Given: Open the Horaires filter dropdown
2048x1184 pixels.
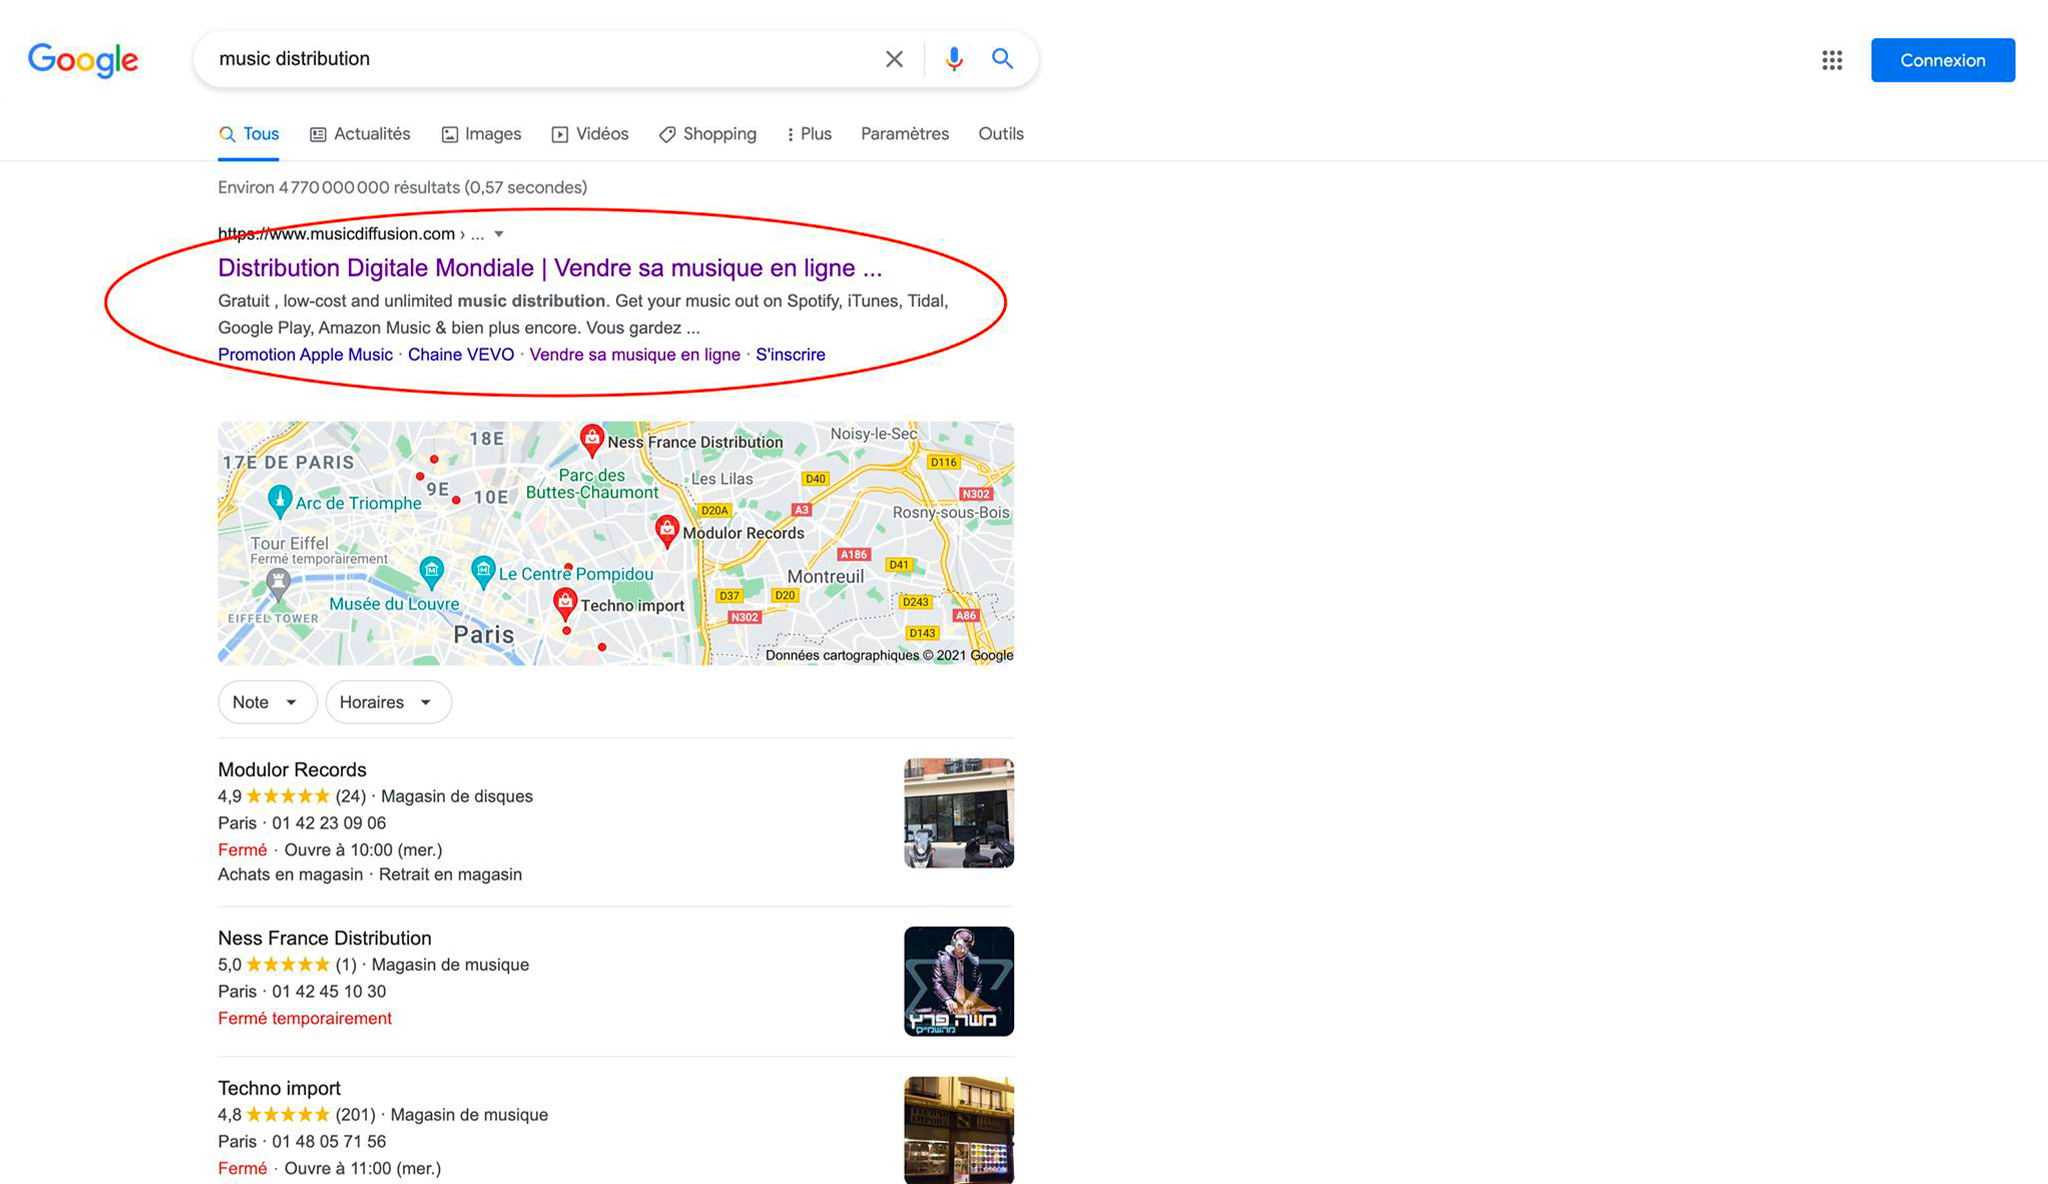Looking at the screenshot, I should (388, 702).
